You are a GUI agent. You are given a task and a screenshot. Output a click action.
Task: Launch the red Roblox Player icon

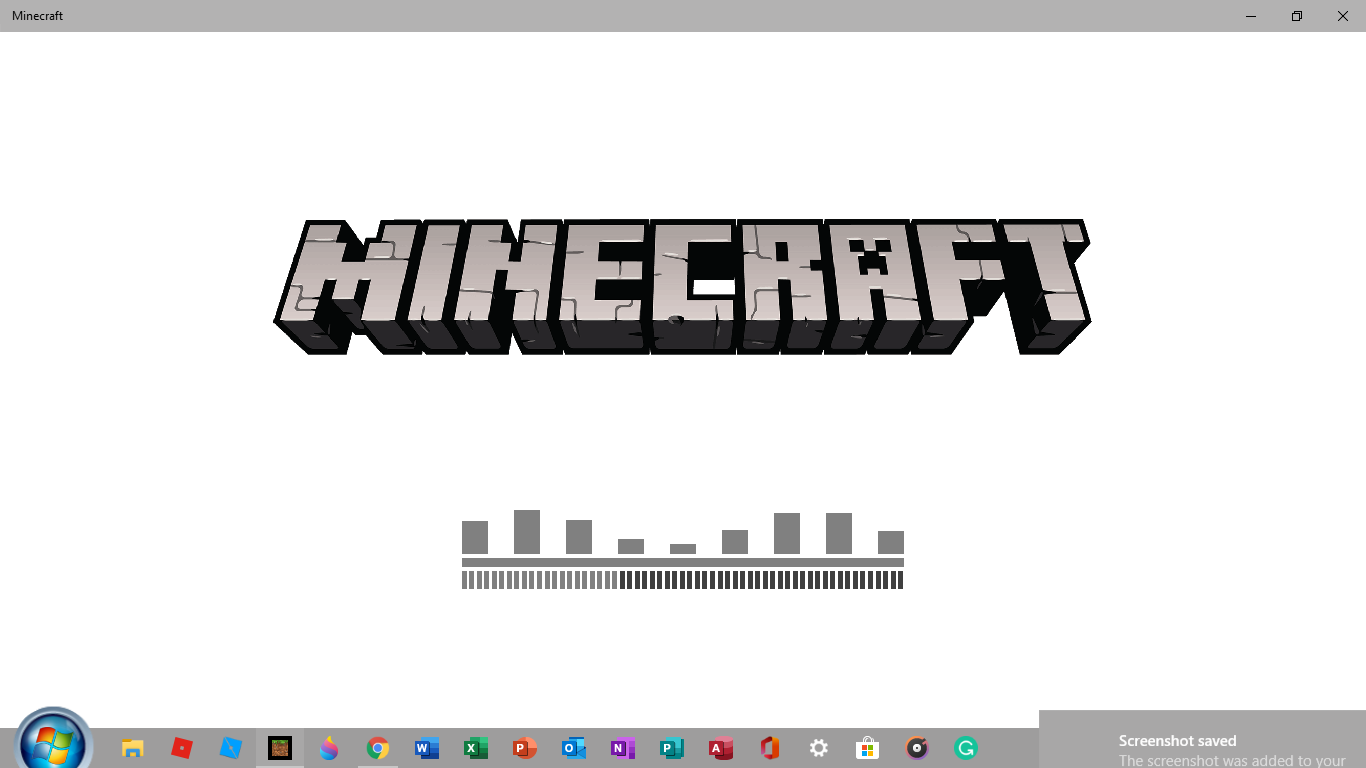[x=181, y=748]
